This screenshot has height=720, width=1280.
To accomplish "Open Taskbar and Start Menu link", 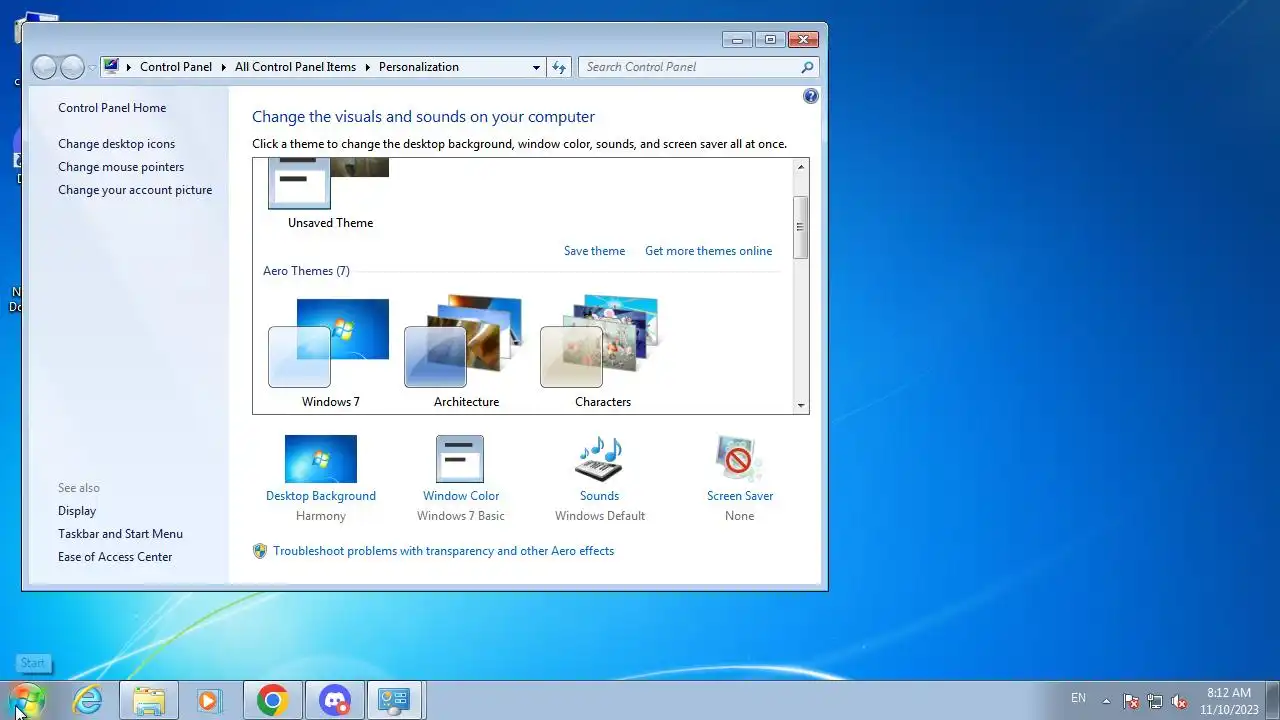I will (120, 534).
